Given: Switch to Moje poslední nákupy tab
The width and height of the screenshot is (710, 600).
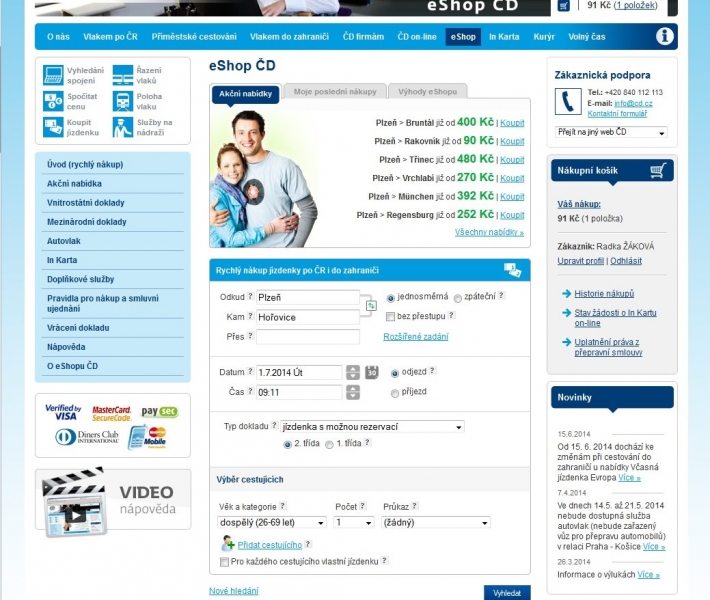Looking at the screenshot, I should pos(335,91).
